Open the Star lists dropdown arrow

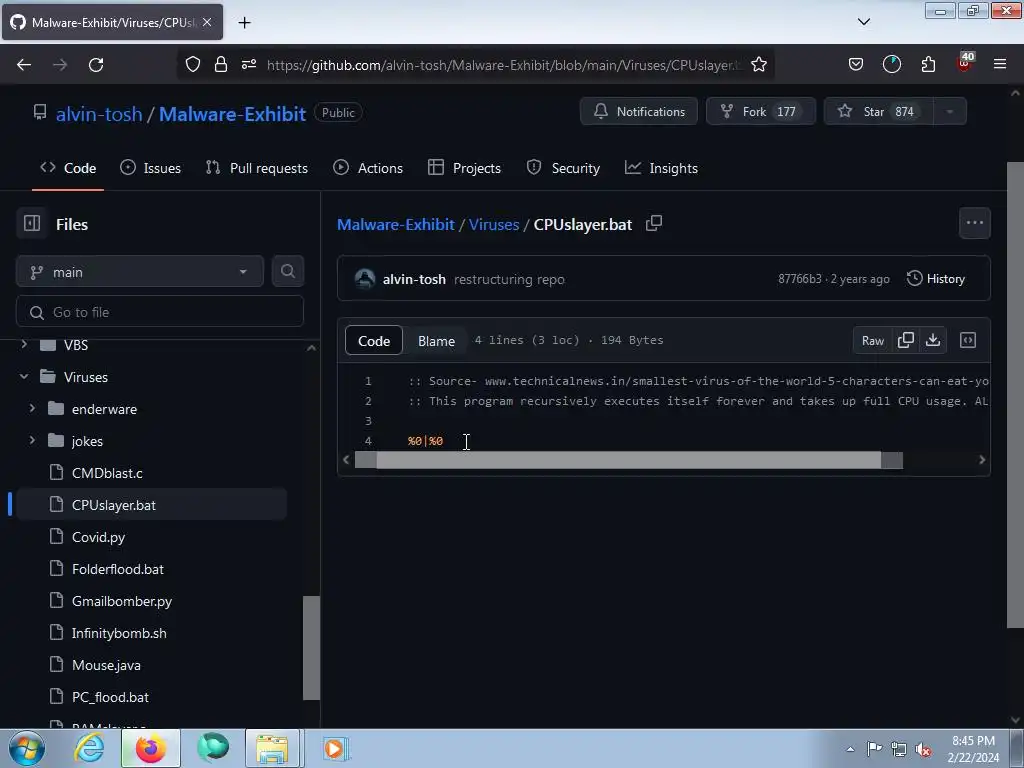950,112
